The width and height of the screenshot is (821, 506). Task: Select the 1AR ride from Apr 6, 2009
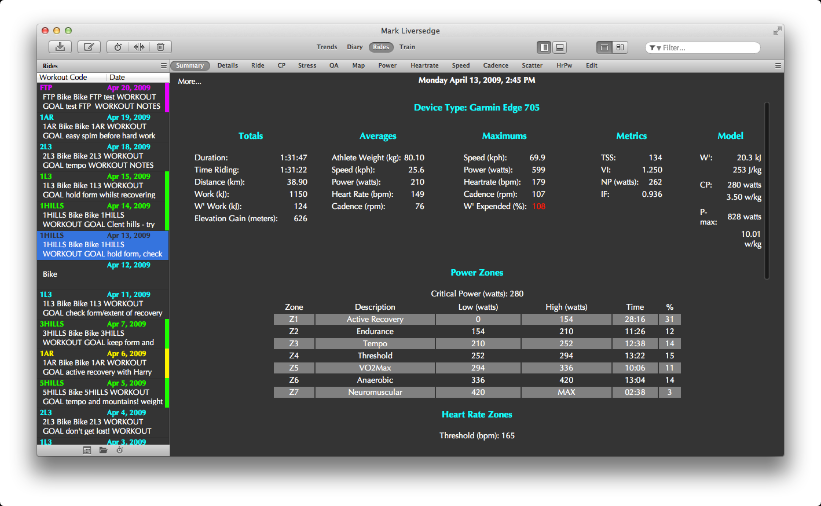point(102,363)
